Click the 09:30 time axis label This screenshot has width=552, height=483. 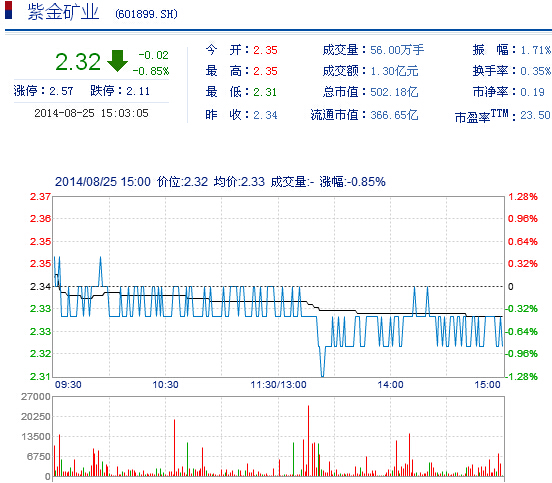tap(68, 385)
